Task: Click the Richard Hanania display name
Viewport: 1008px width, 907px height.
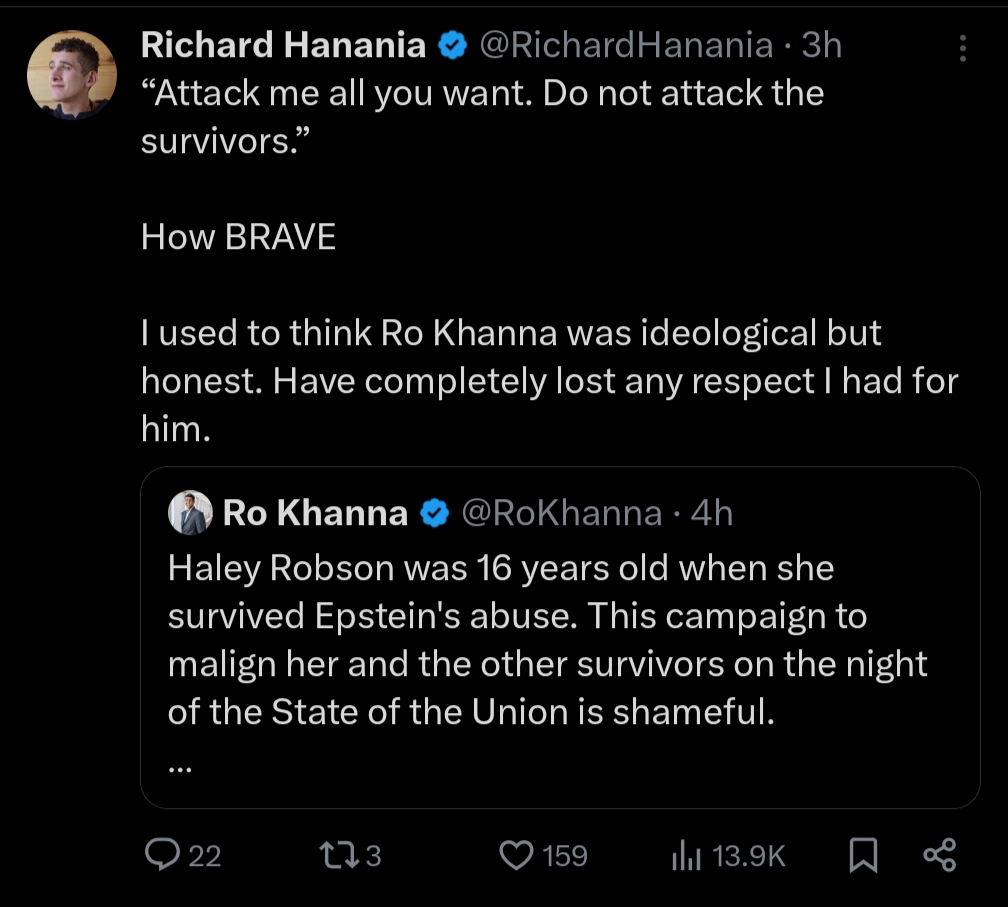Action: pos(283,45)
